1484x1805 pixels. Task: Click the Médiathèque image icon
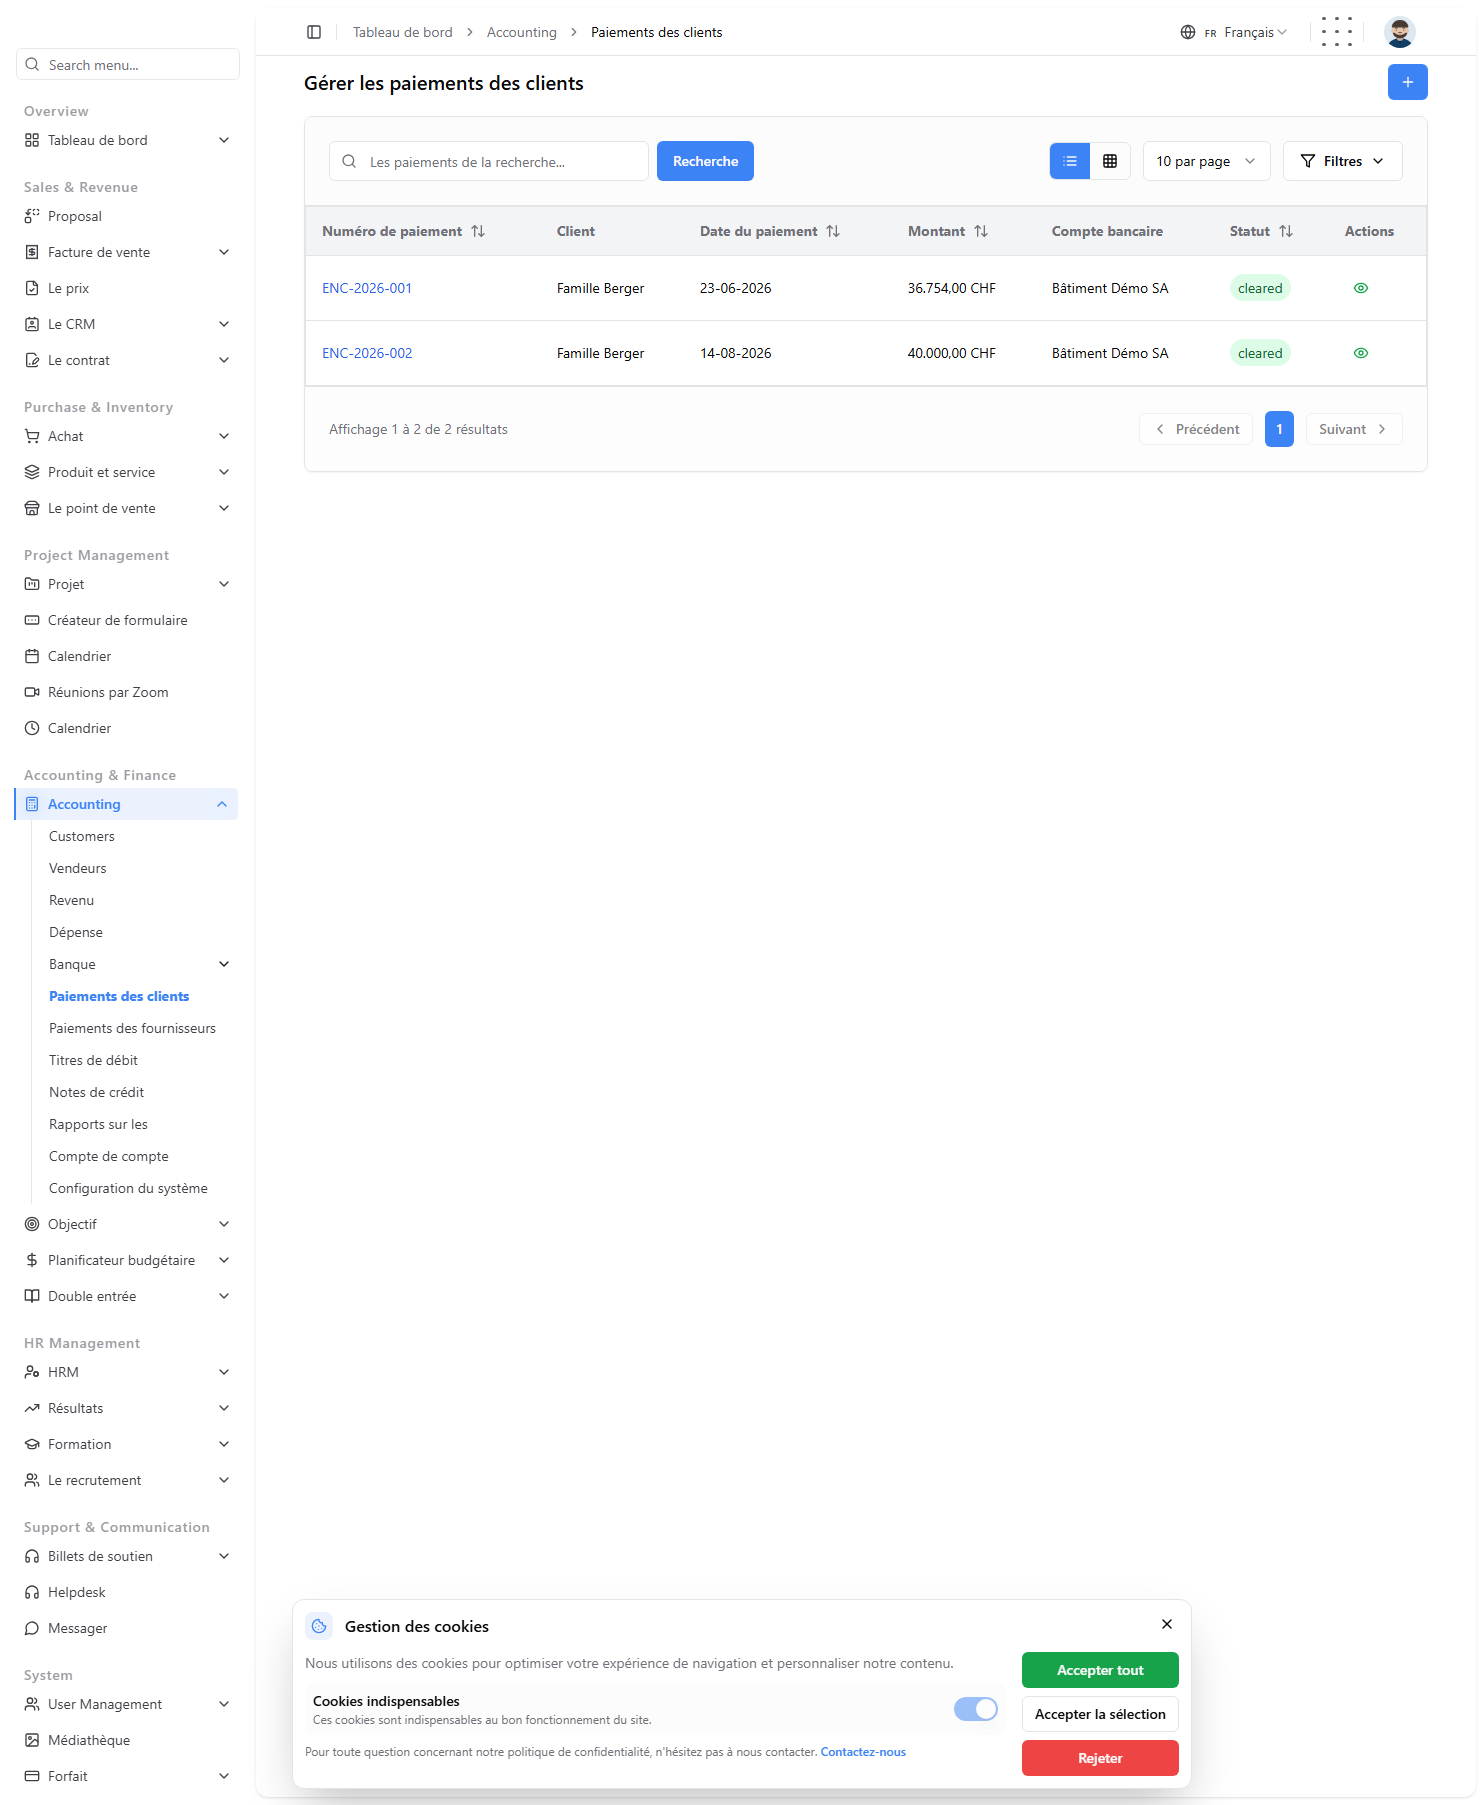tap(32, 1740)
